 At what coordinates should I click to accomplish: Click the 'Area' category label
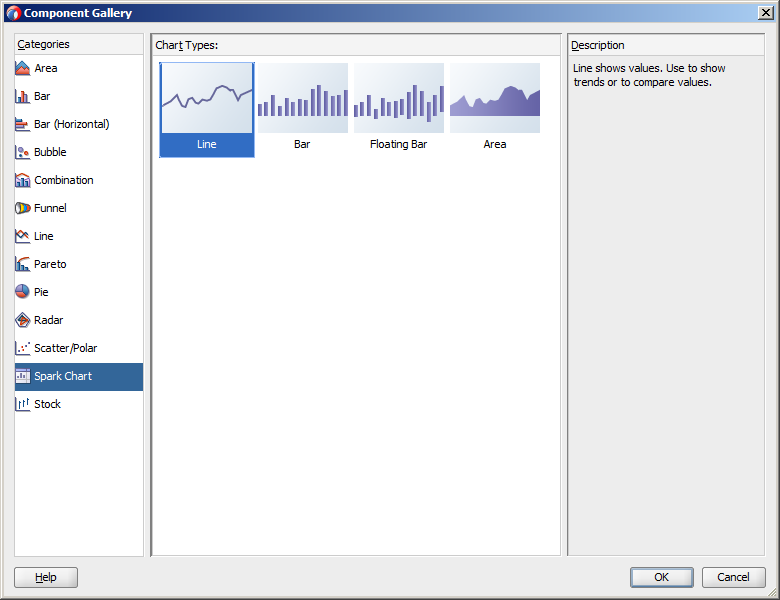tap(46, 68)
